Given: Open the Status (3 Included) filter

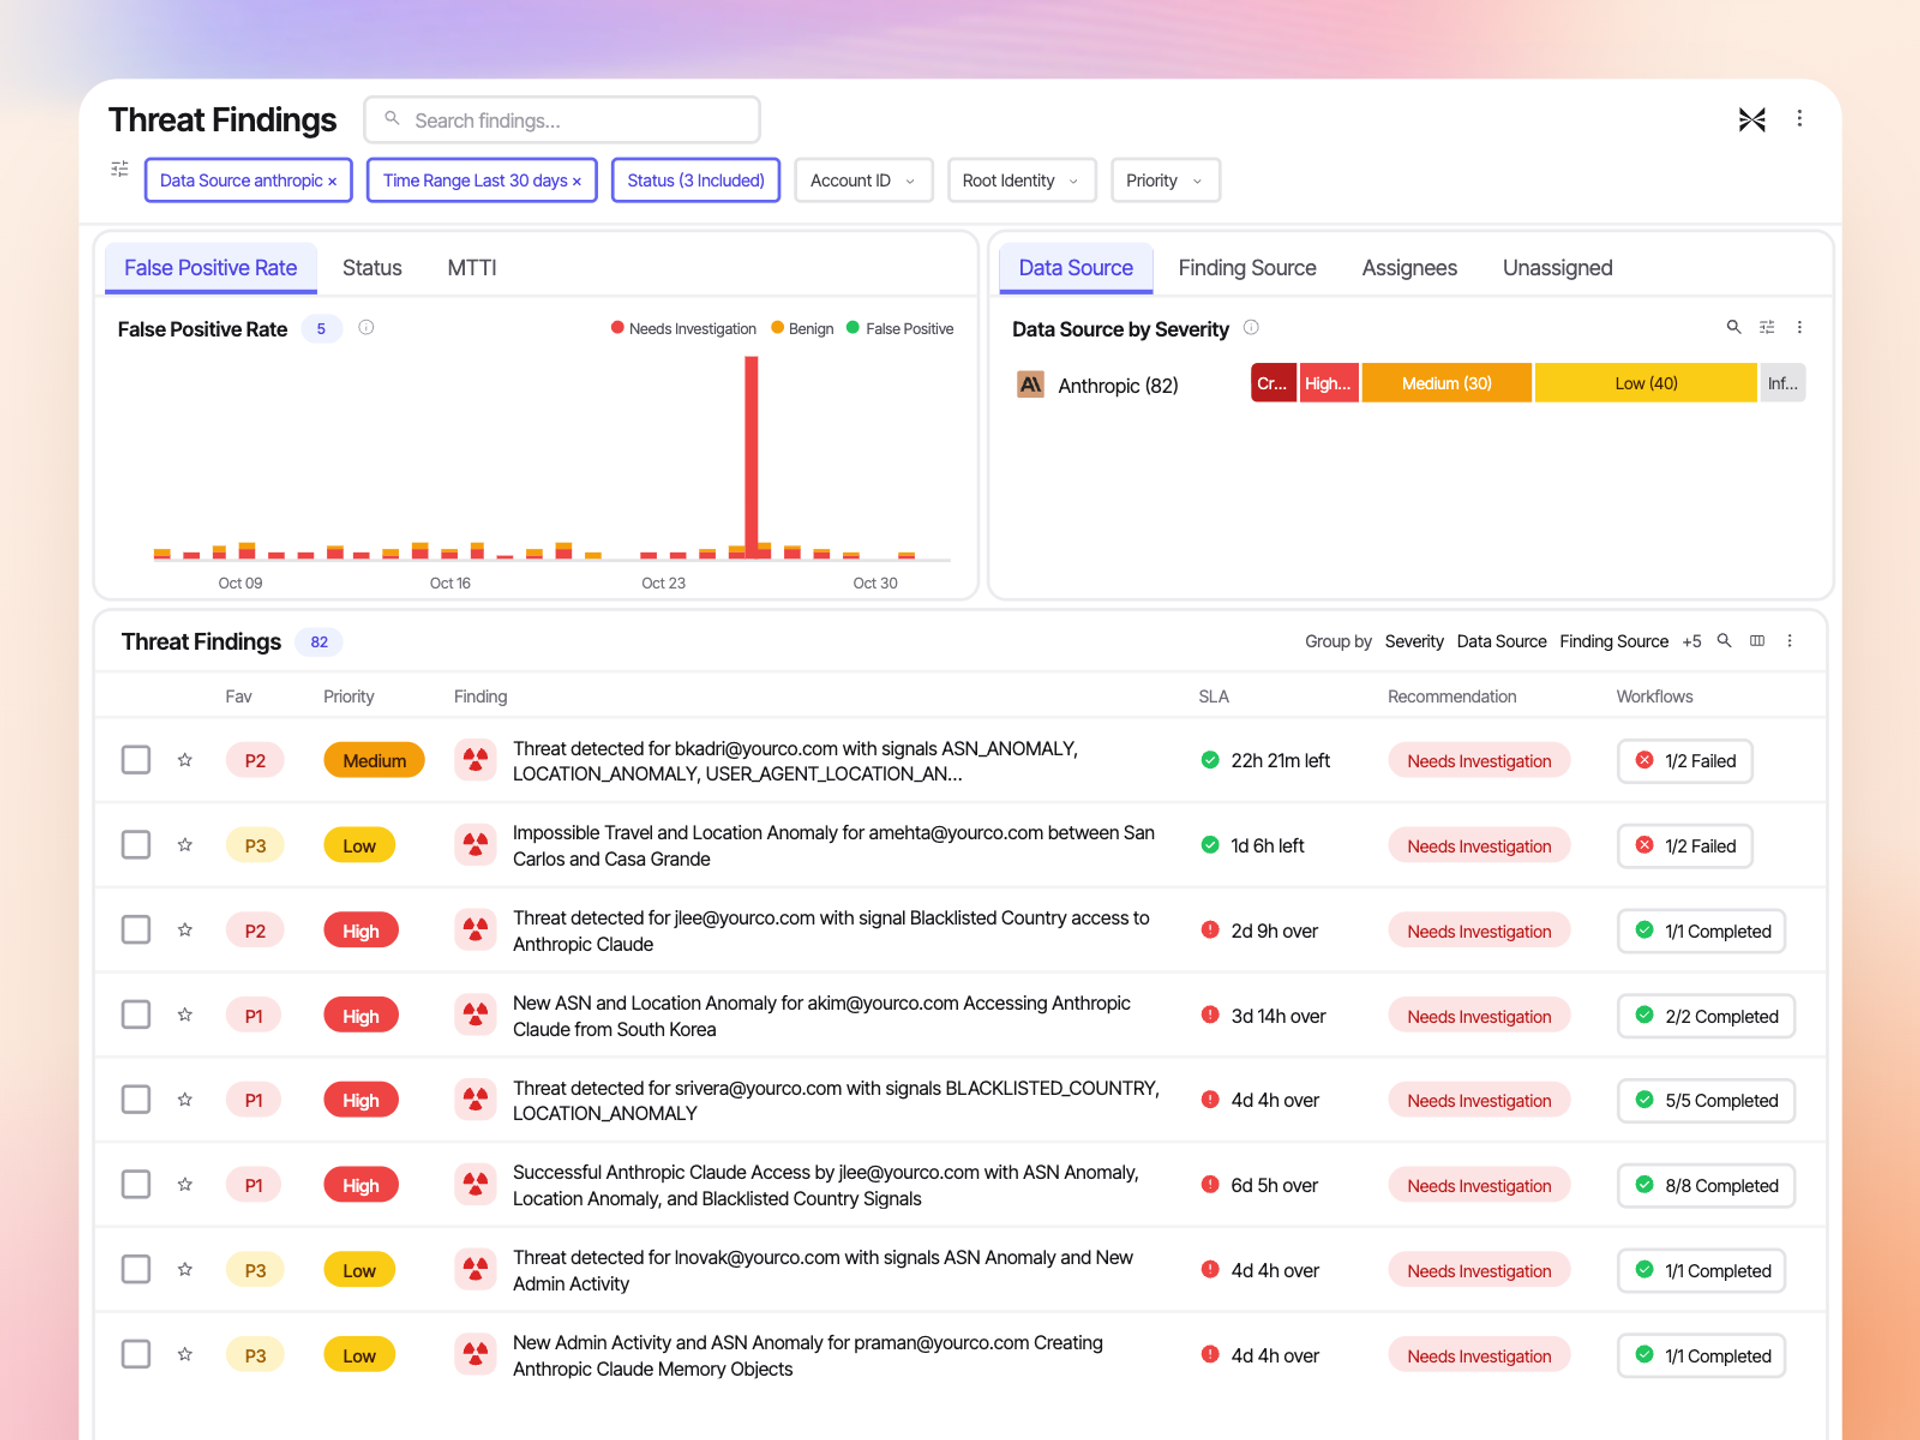Looking at the screenshot, I should click(x=695, y=181).
